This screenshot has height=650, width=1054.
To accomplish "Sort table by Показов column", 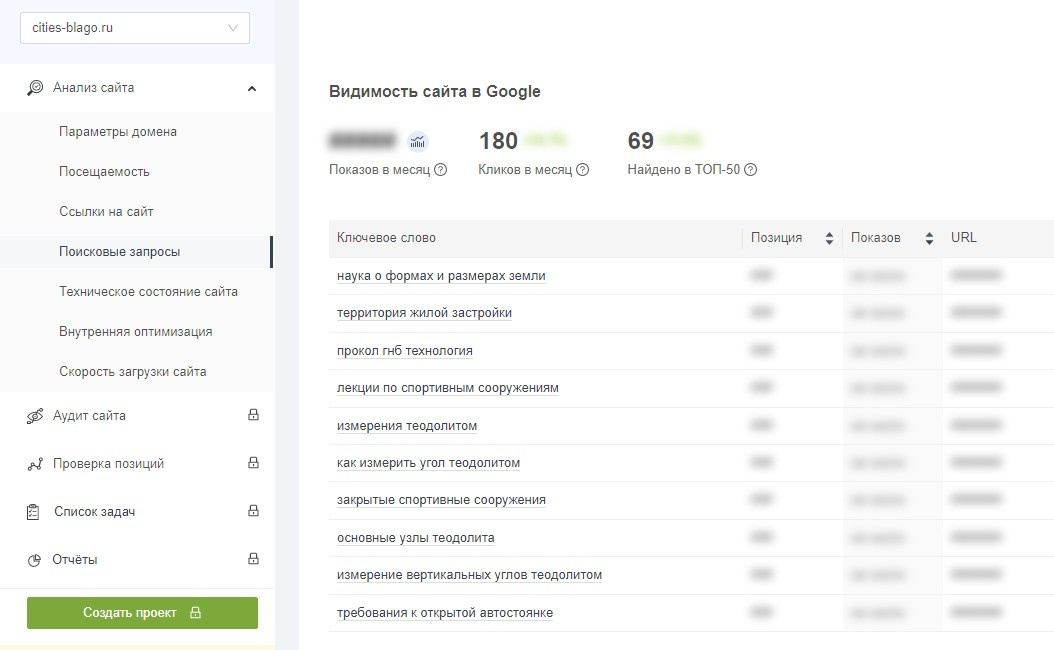I will point(929,238).
